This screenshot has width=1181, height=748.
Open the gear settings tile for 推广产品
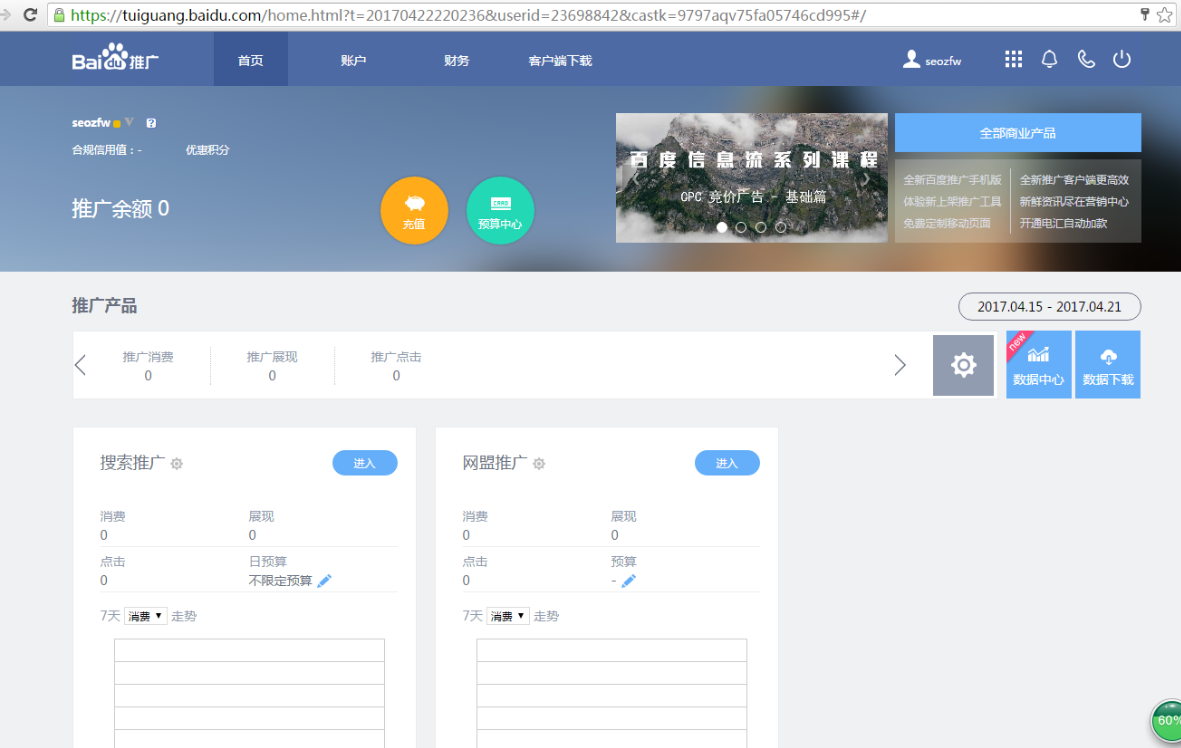coord(963,365)
